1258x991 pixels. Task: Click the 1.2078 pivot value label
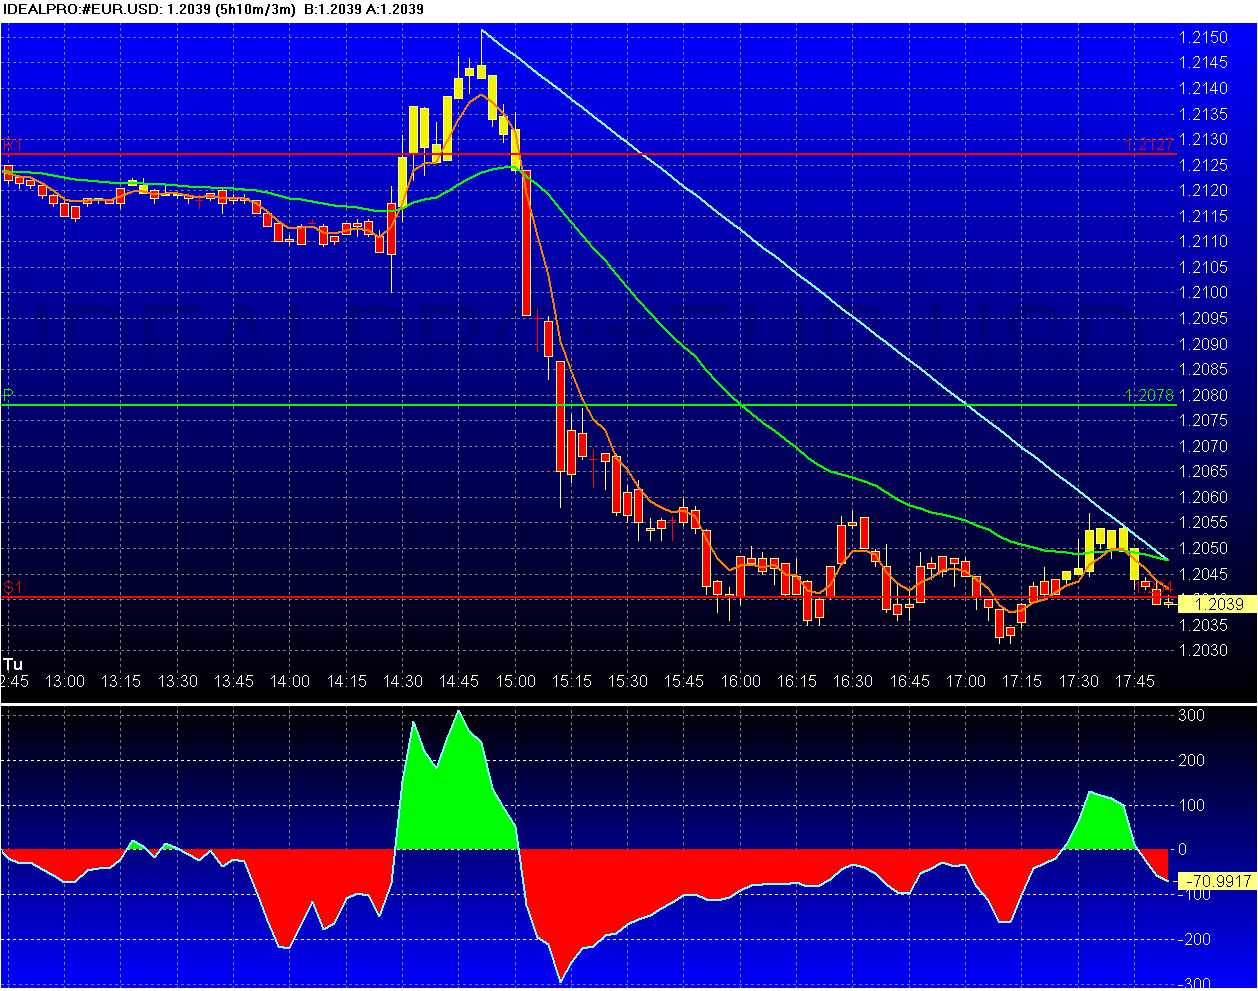pos(1149,395)
